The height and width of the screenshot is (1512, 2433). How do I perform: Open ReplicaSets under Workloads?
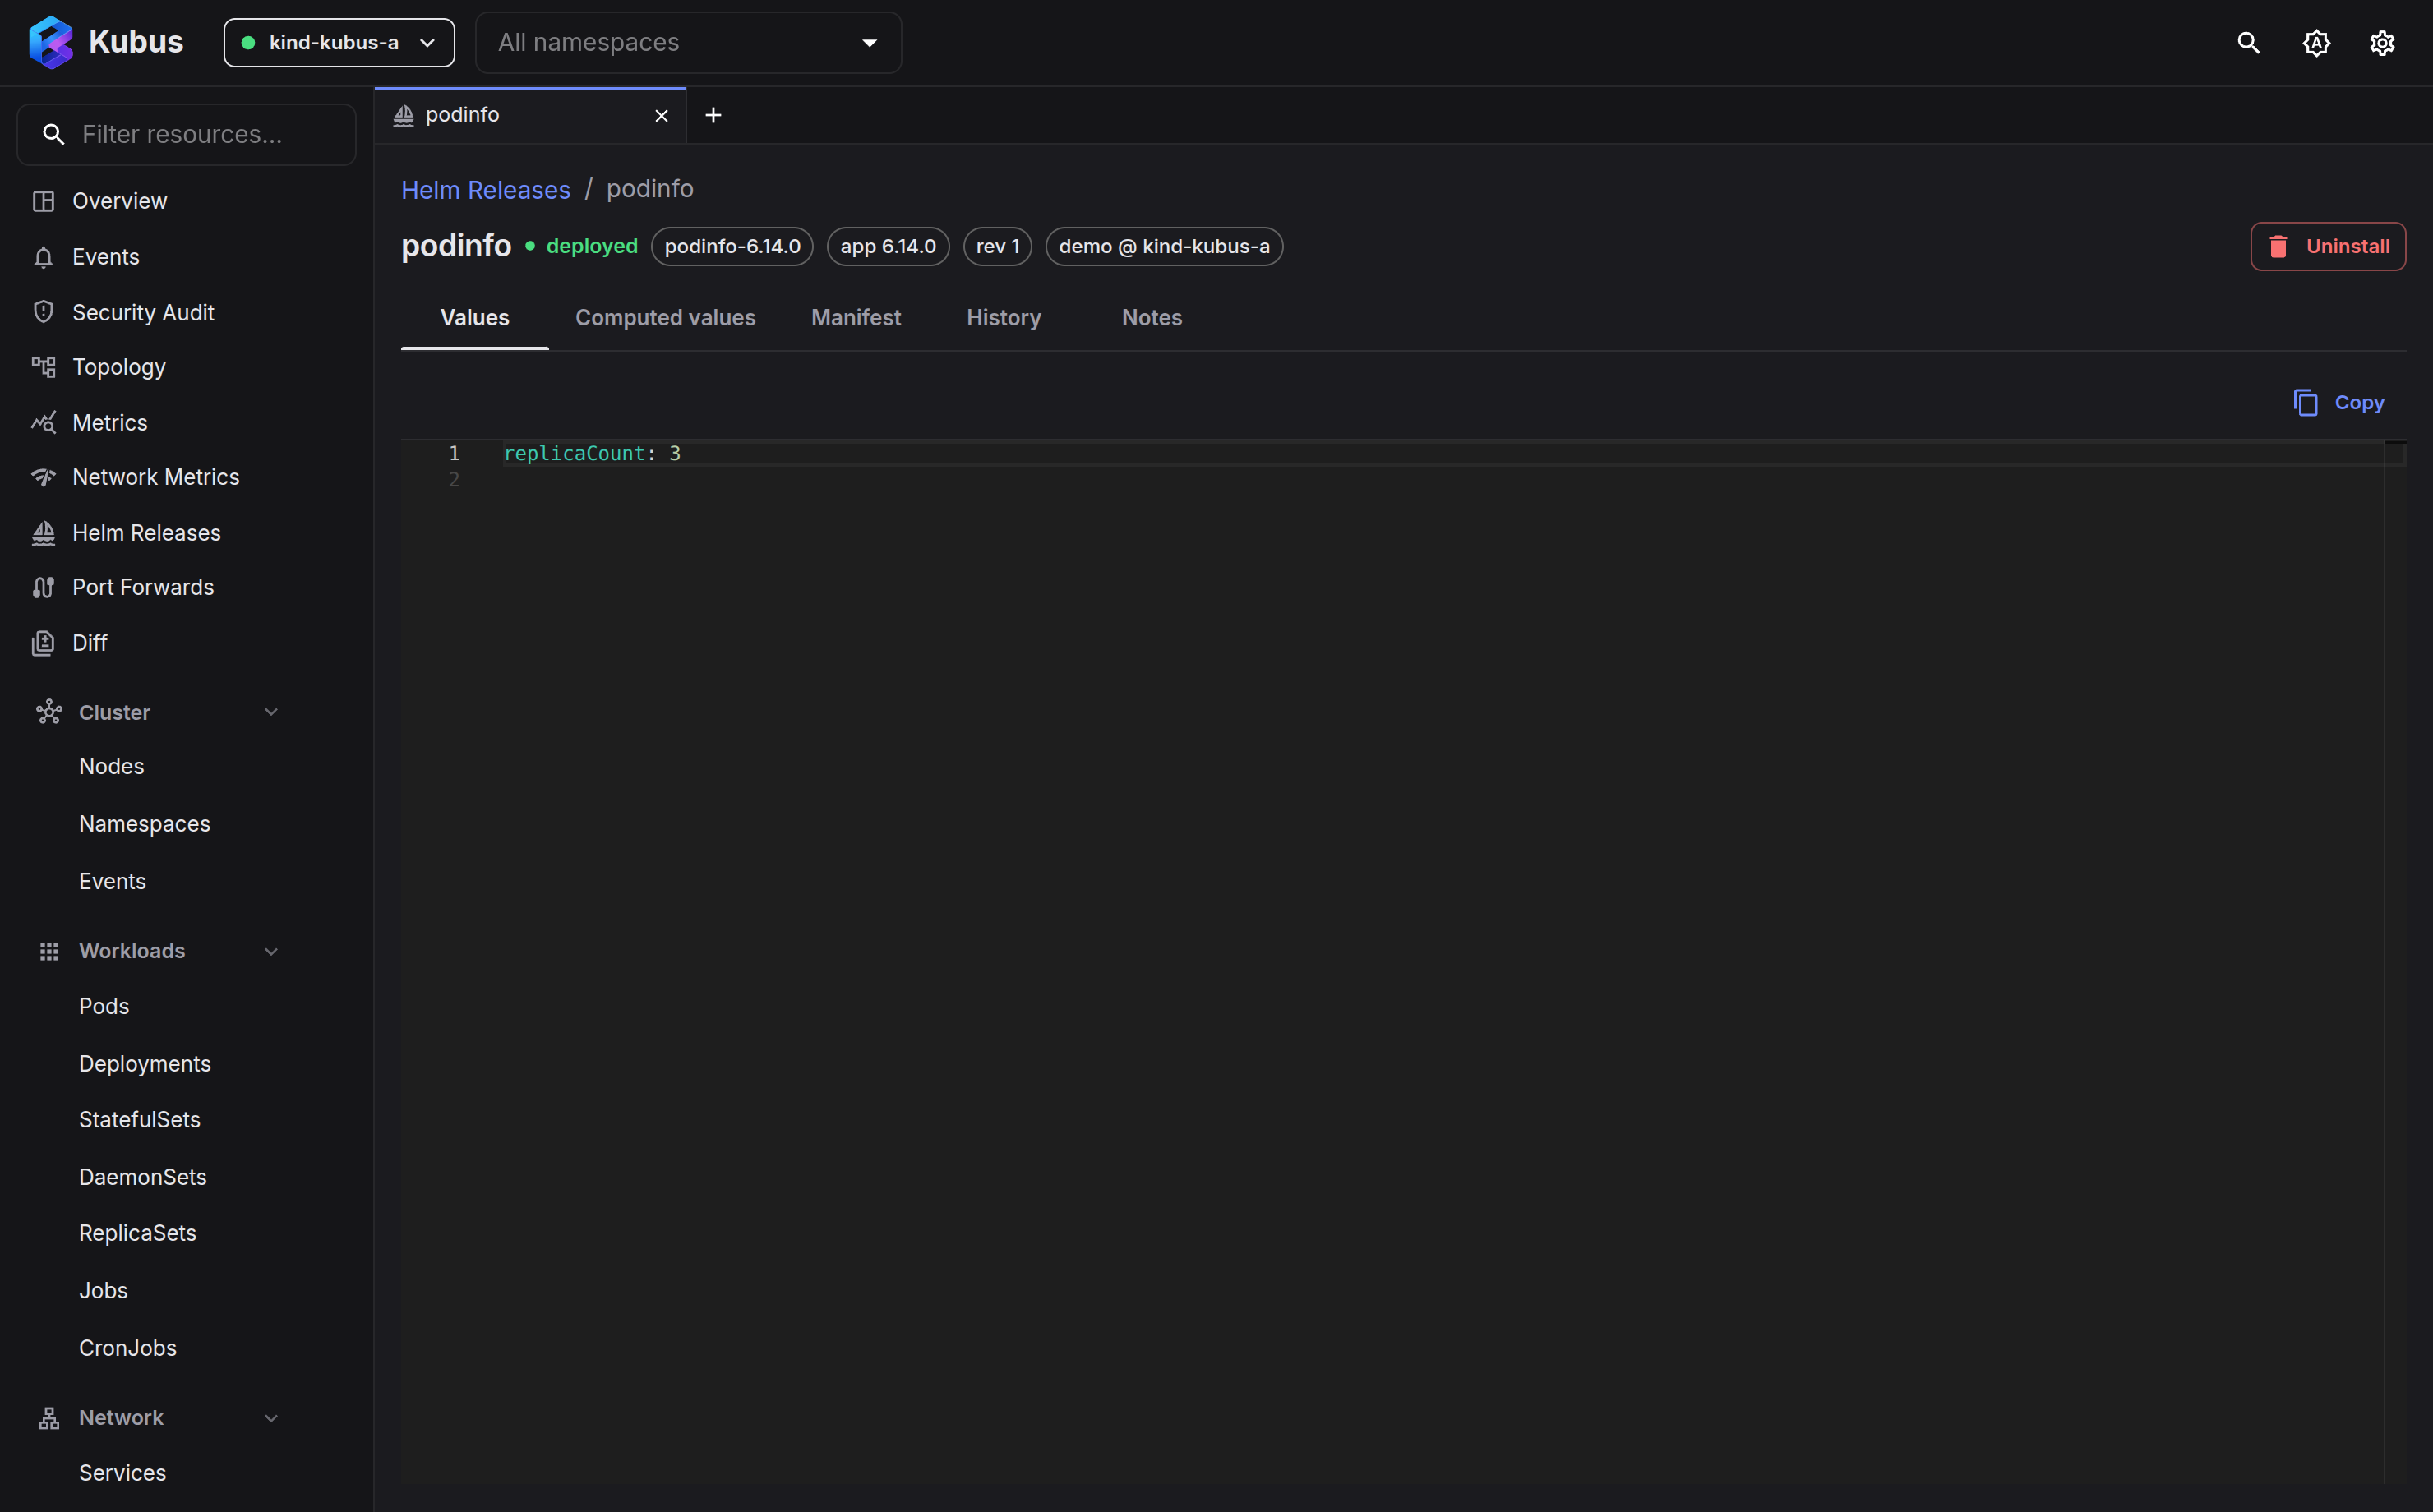tap(138, 1233)
